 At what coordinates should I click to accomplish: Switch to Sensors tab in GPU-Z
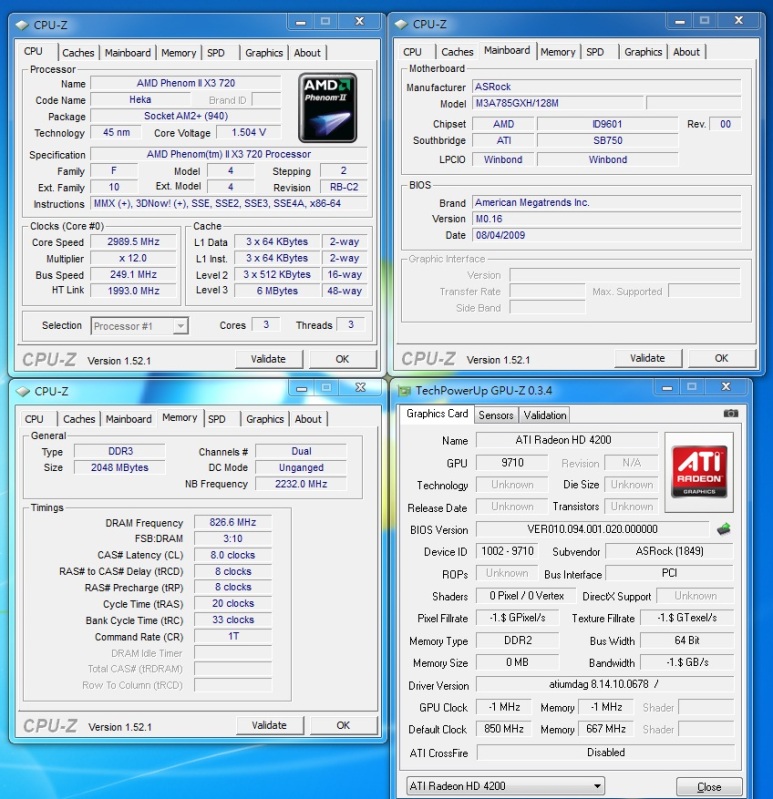click(x=496, y=415)
